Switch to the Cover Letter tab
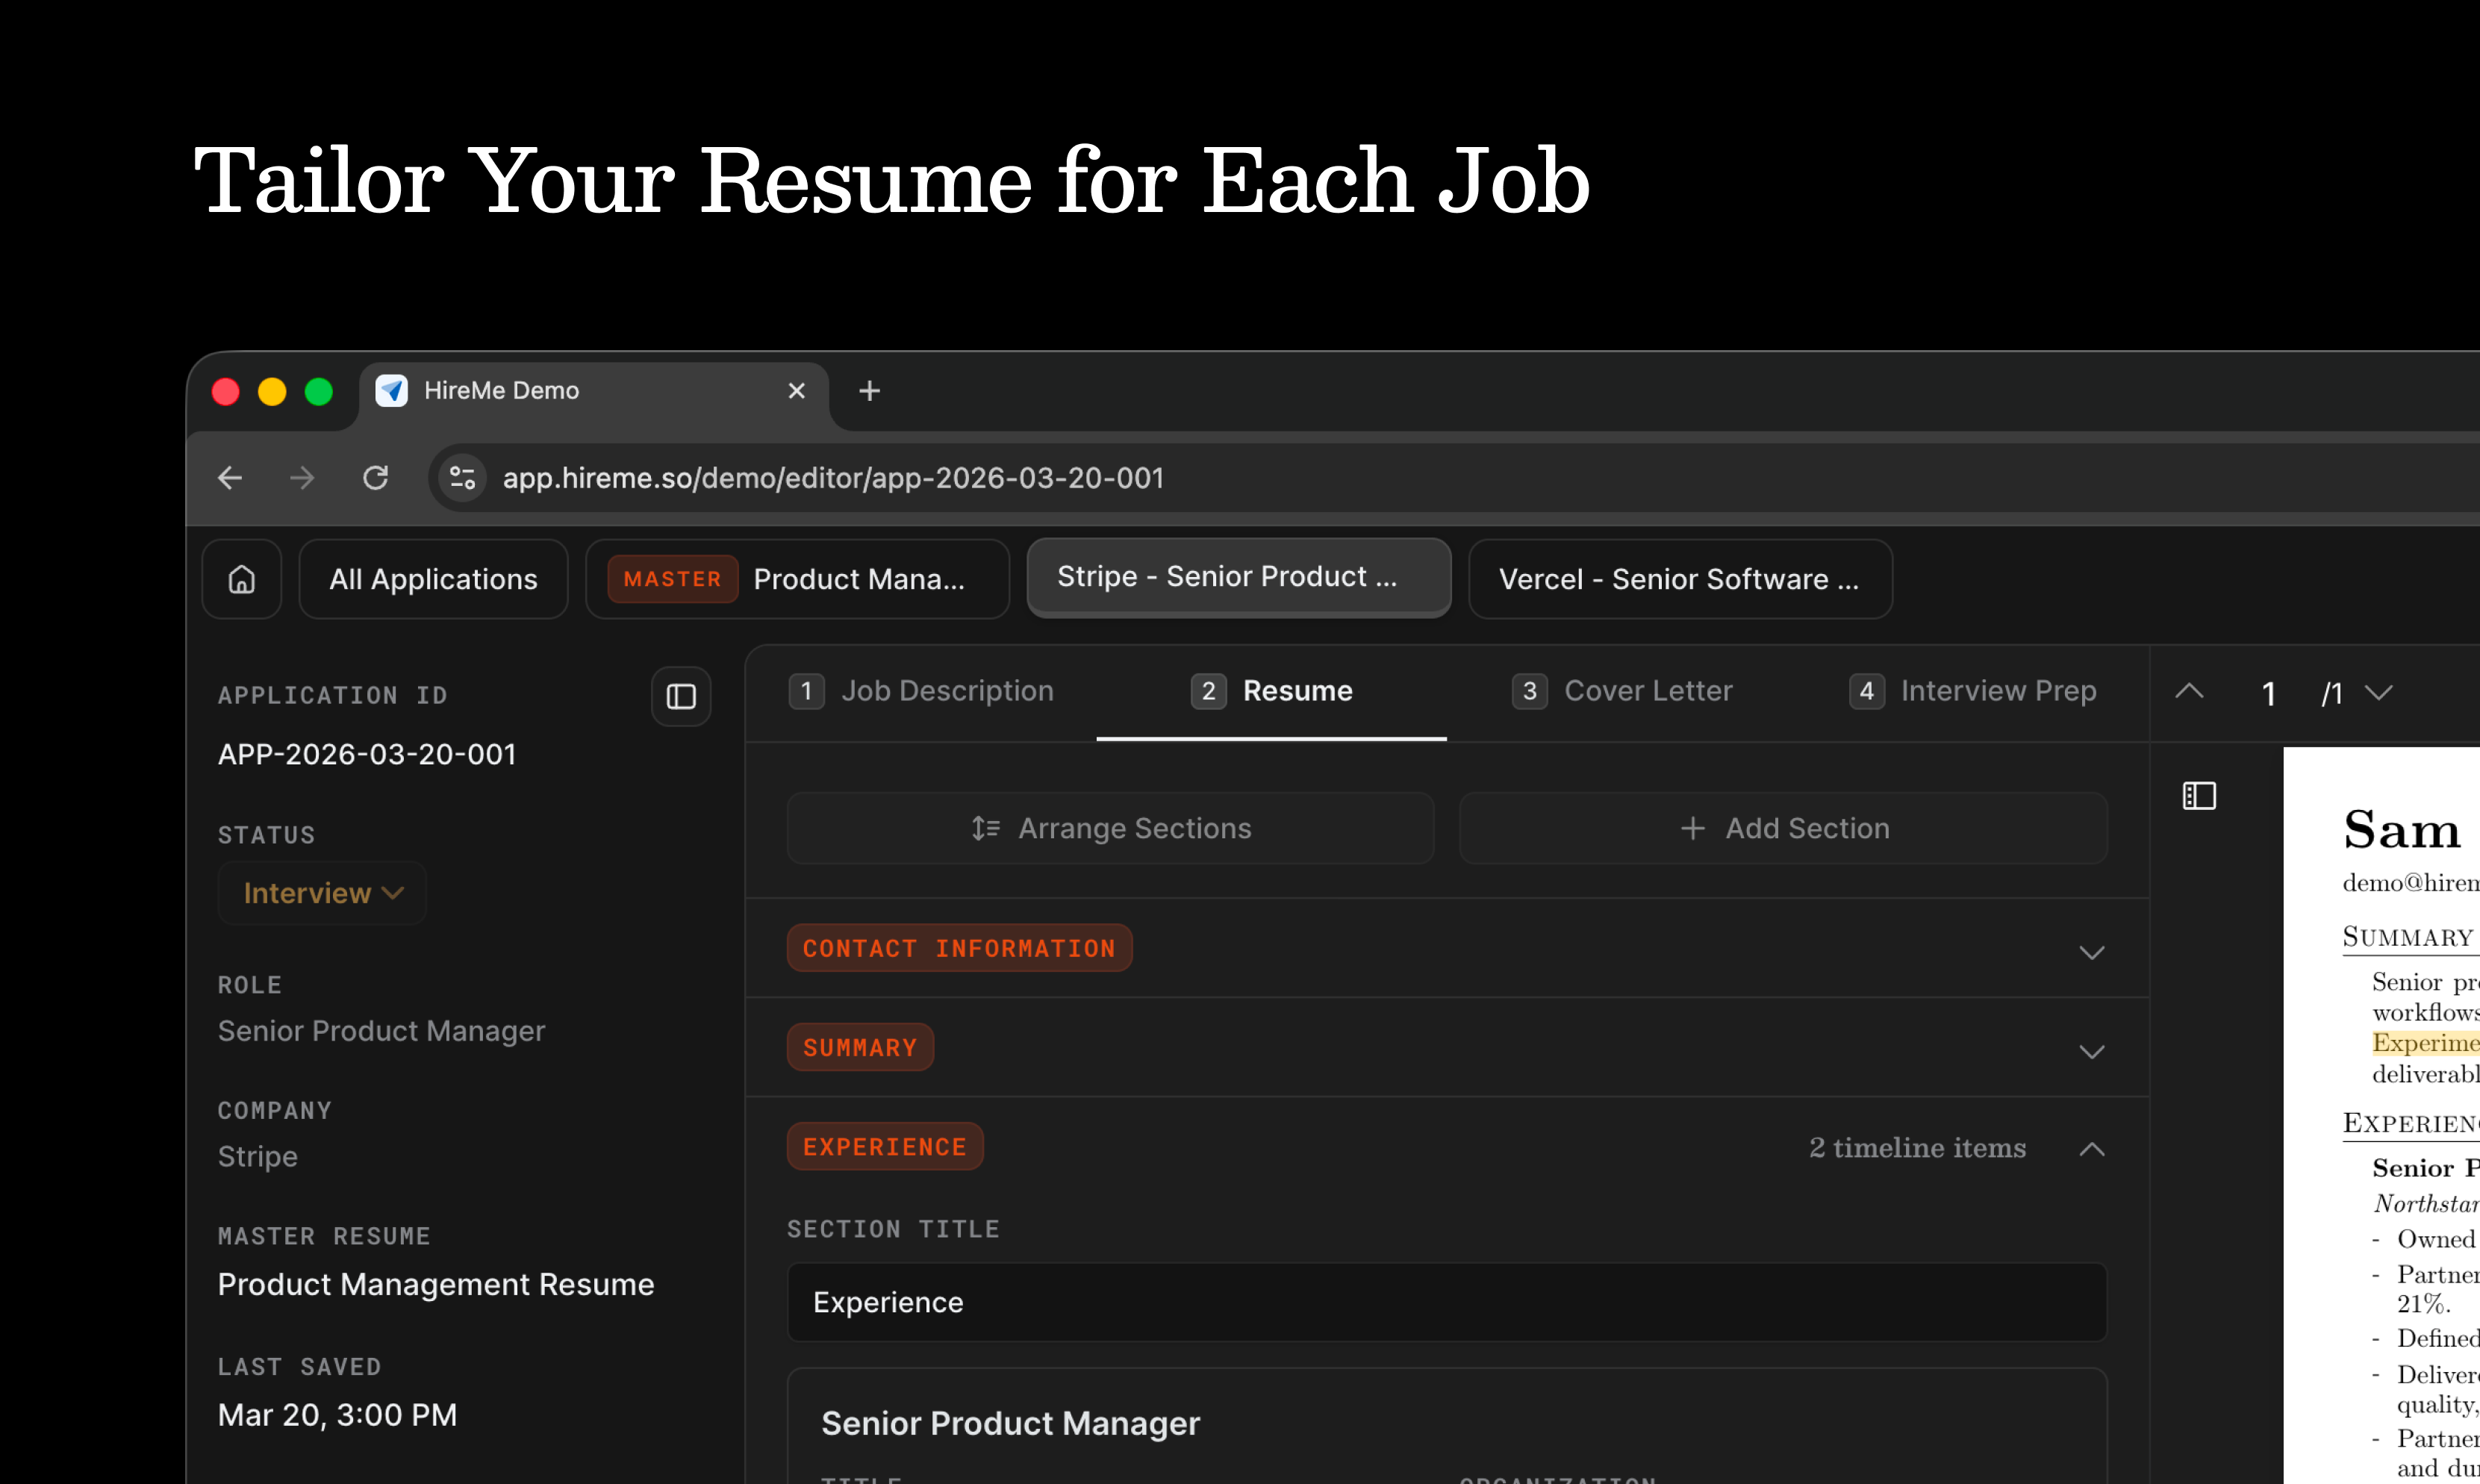 click(x=1648, y=691)
